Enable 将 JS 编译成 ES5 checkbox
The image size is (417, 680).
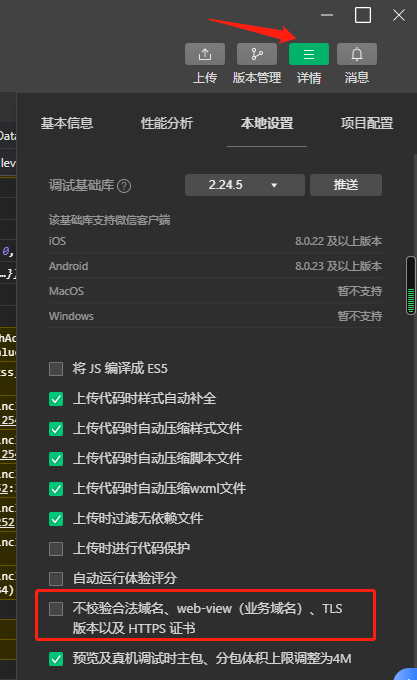(x=56, y=369)
